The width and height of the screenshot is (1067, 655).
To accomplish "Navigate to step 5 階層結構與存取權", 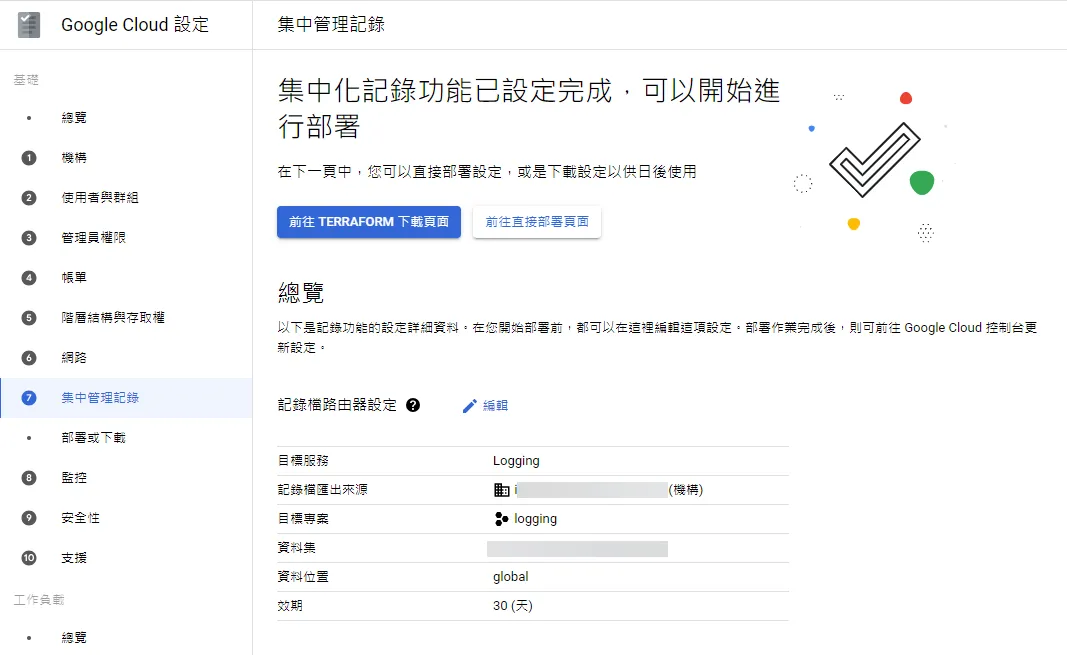I will pos(113,318).
